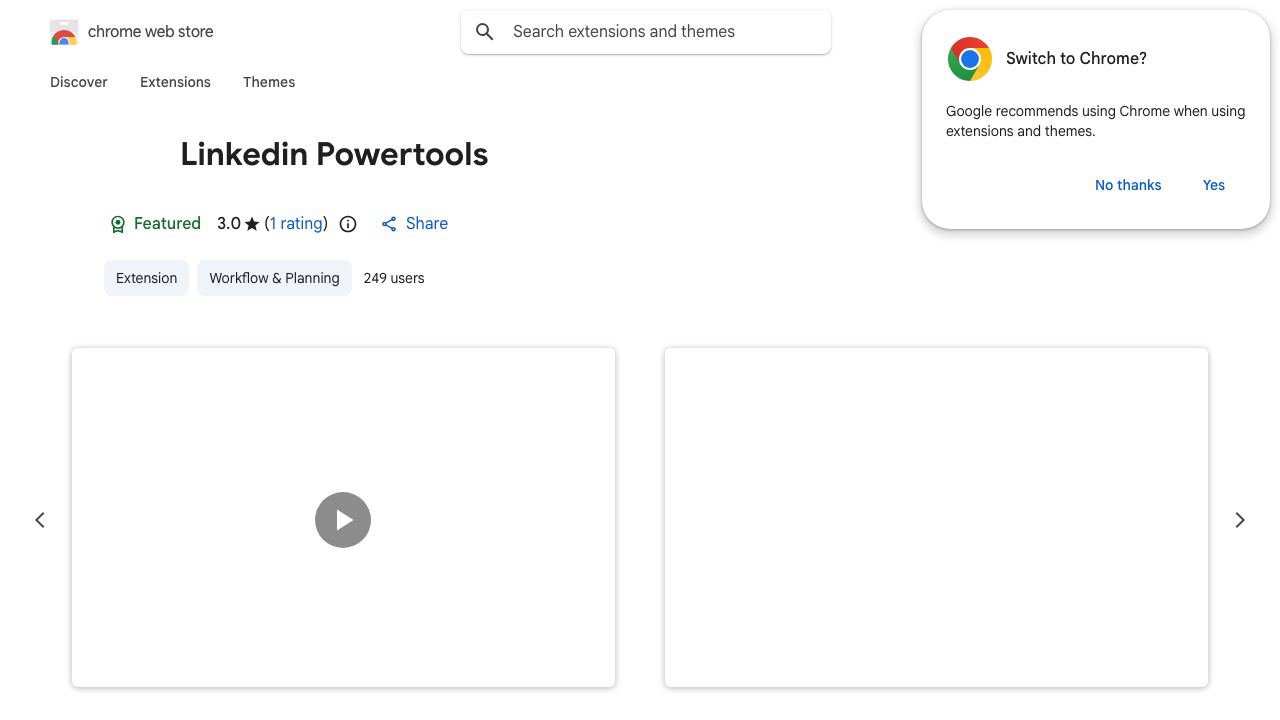Dismiss popup with No thanks

click(x=1128, y=185)
